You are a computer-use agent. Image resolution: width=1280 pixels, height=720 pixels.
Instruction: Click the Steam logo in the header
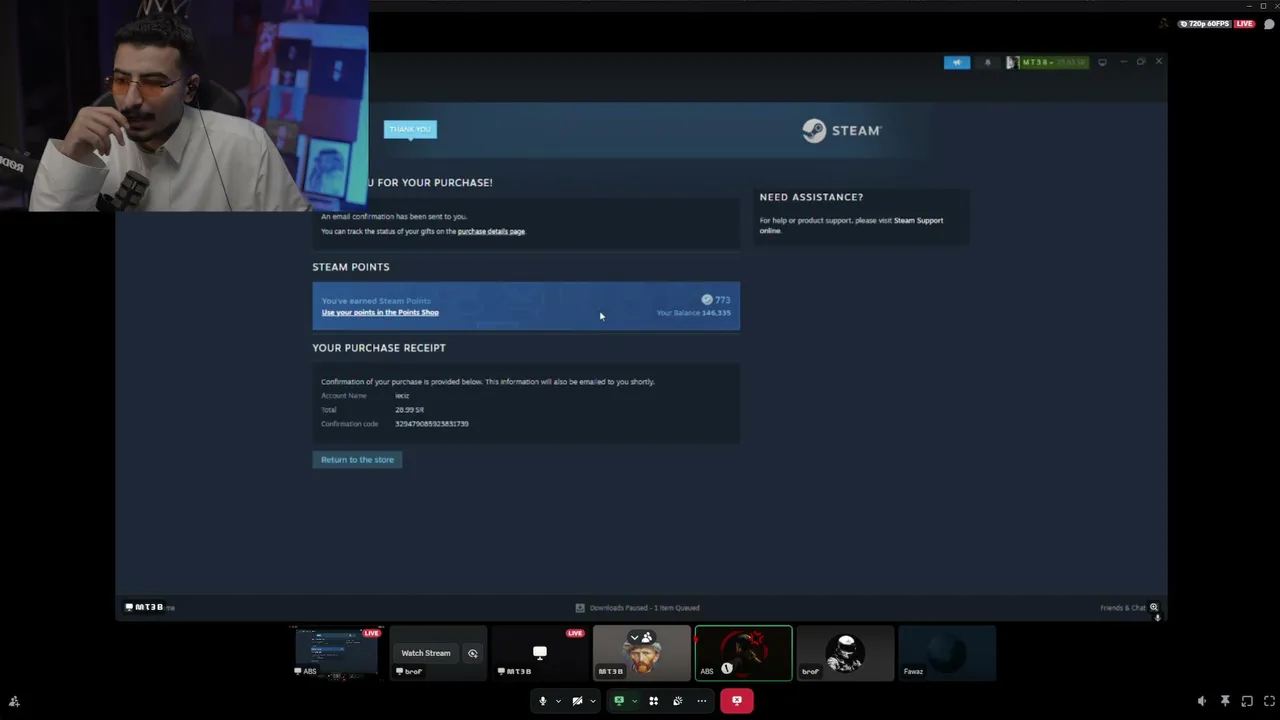point(842,130)
